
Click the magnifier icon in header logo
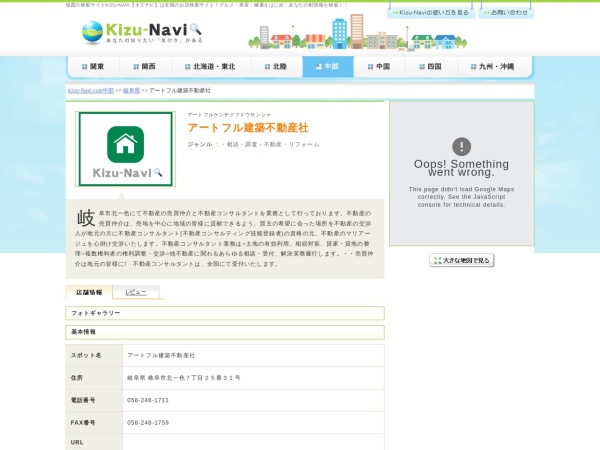pyautogui.click(x=196, y=29)
